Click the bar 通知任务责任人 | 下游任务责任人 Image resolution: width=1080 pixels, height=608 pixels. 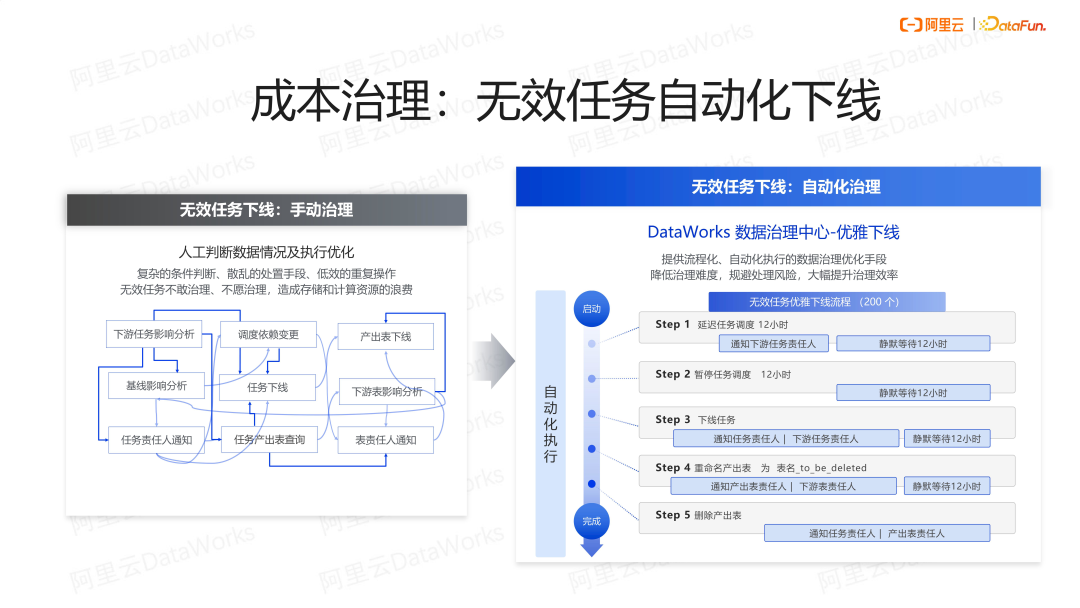[x=785, y=439]
